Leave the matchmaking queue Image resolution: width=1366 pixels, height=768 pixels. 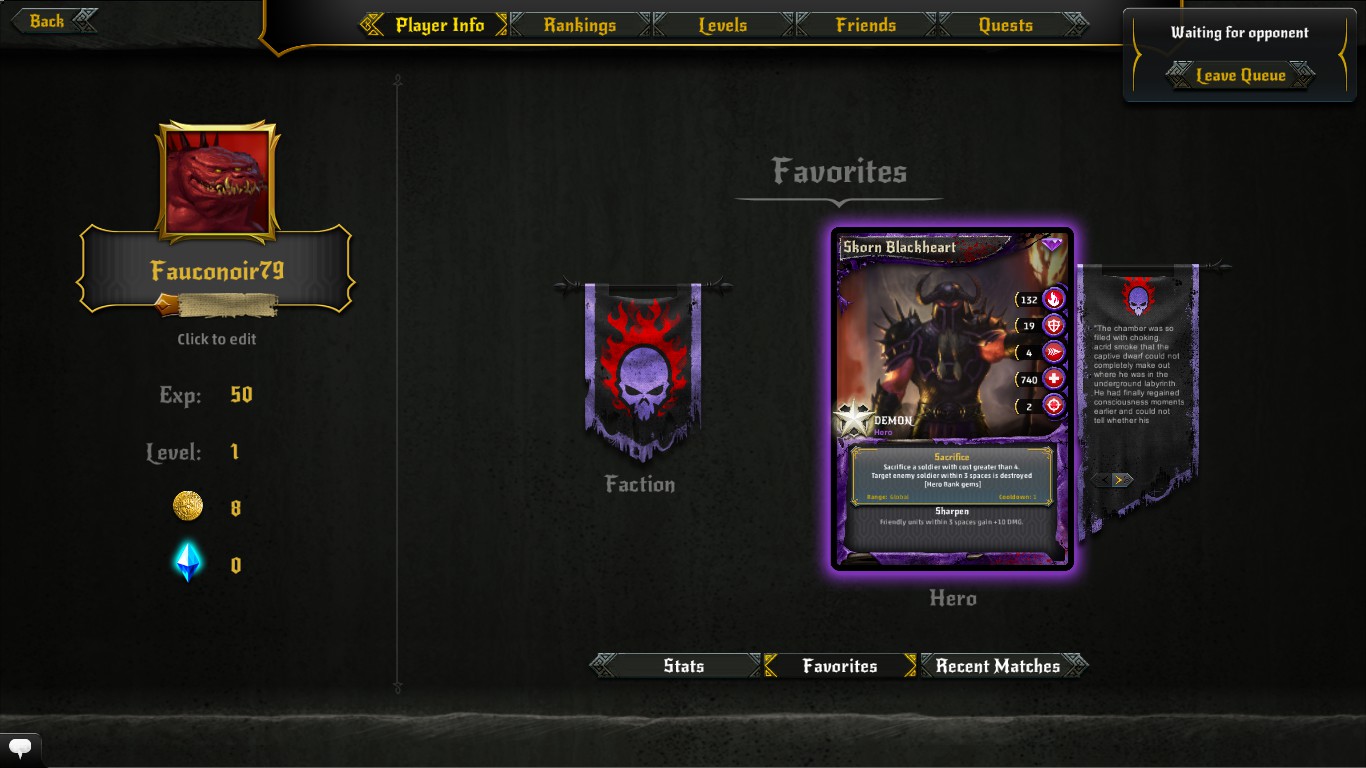(x=1241, y=75)
